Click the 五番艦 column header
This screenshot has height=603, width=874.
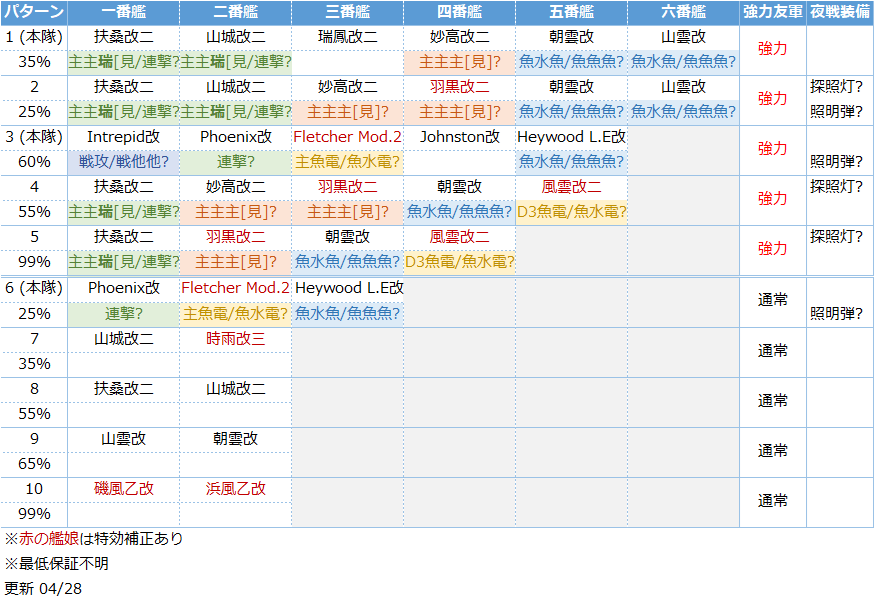click(572, 12)
